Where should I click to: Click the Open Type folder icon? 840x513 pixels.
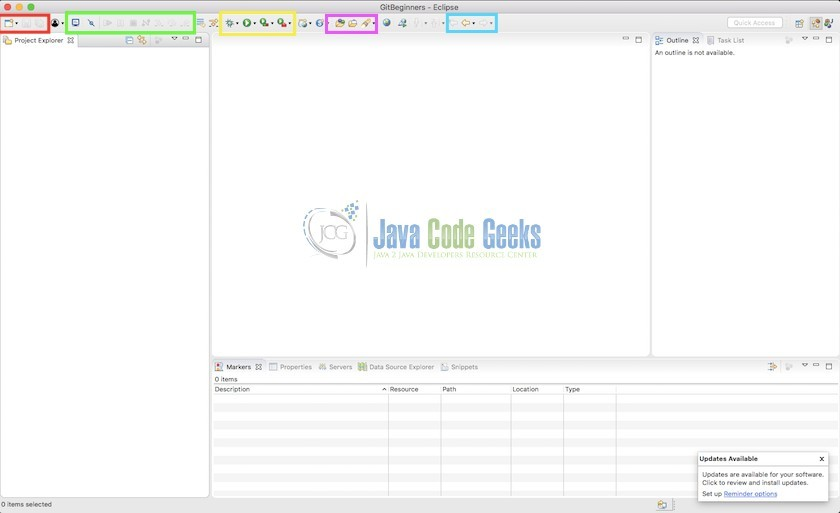(340, 23)
